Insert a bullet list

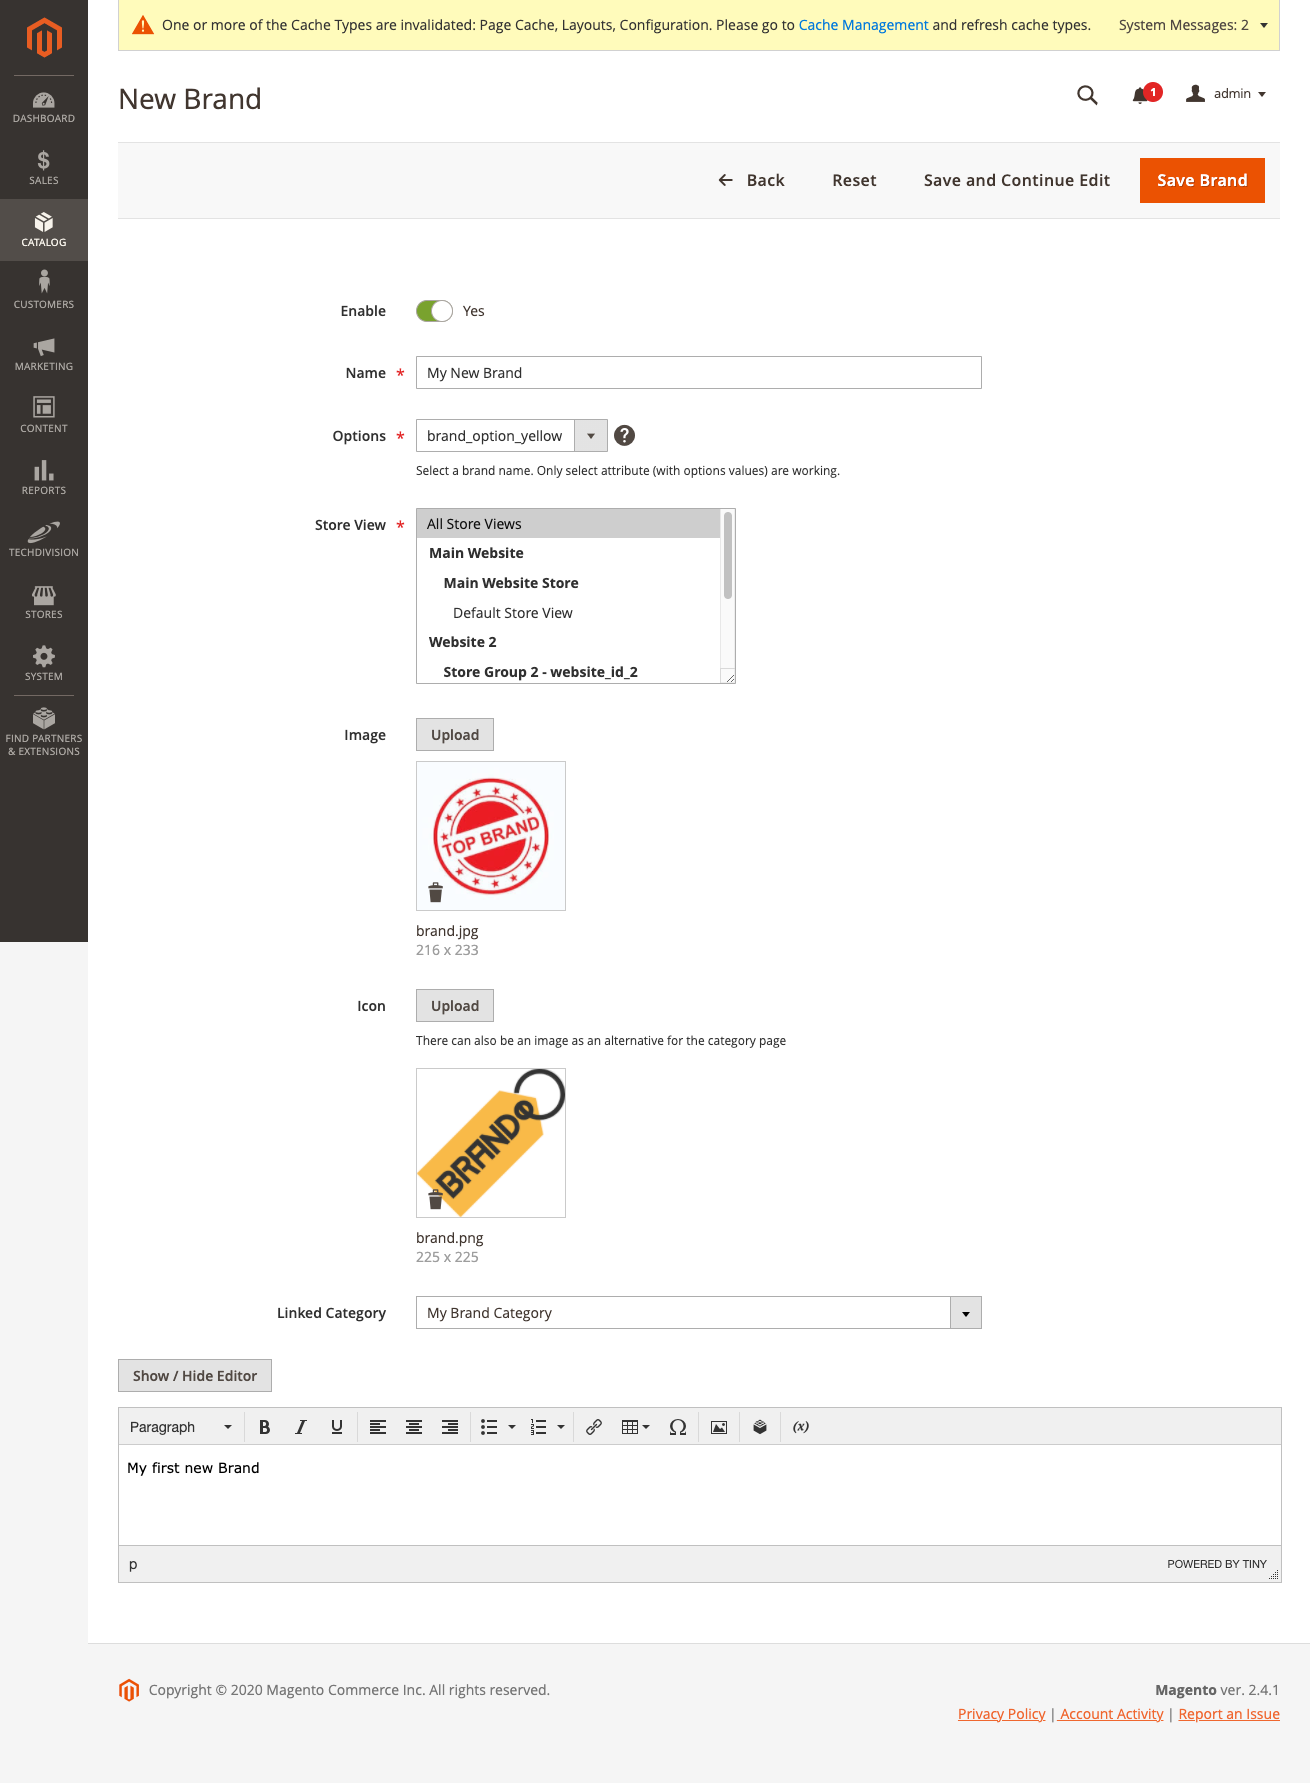click(x=489, y=1427)
